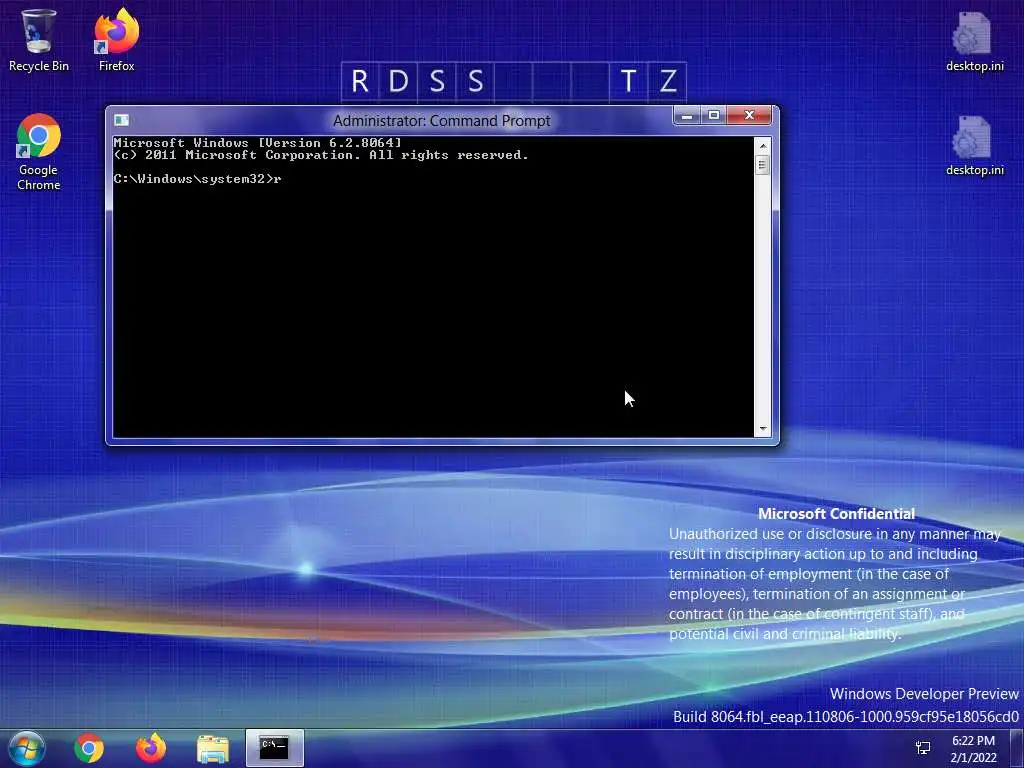
Task: Open File Explorer from the taskbar
Action: (213, 749)
